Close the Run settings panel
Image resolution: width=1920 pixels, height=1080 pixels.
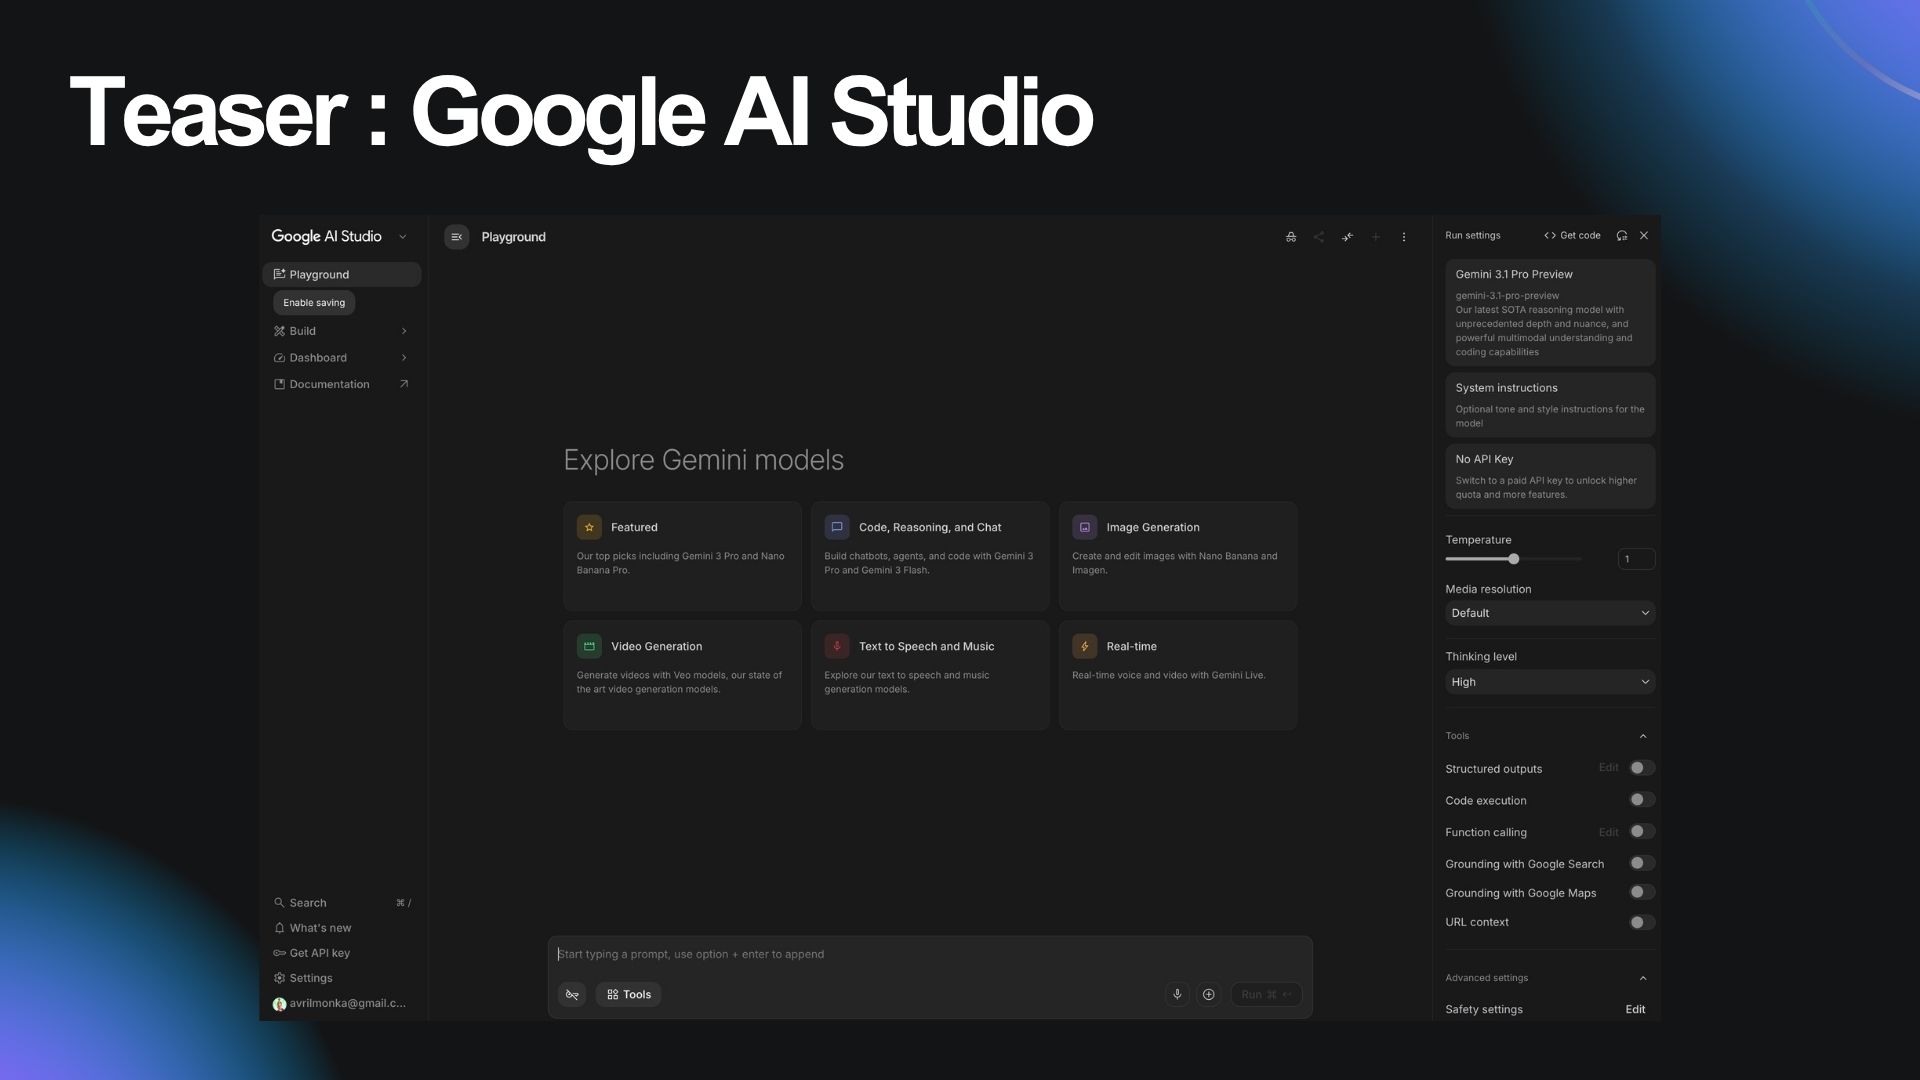[x=1644, y=236]
